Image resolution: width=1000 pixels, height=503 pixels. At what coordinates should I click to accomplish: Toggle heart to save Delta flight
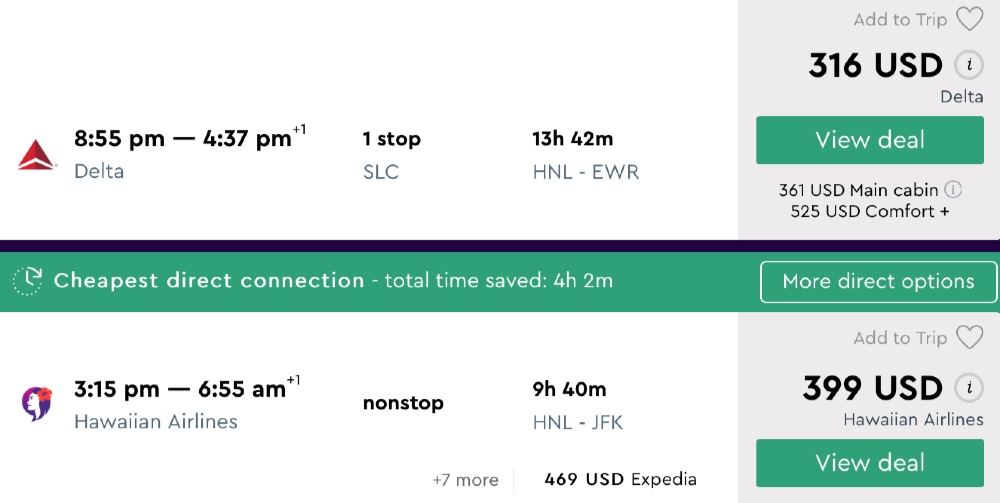point(969,19)
